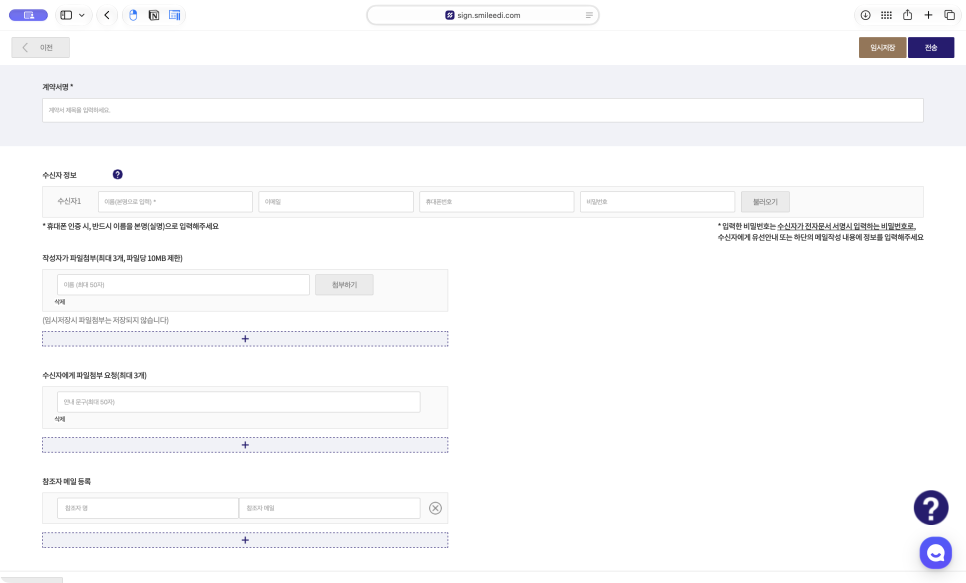This screenshot has width=966, height=583.
Task: Click 삭제 under the file attachment name field
Action: (60, 302)
